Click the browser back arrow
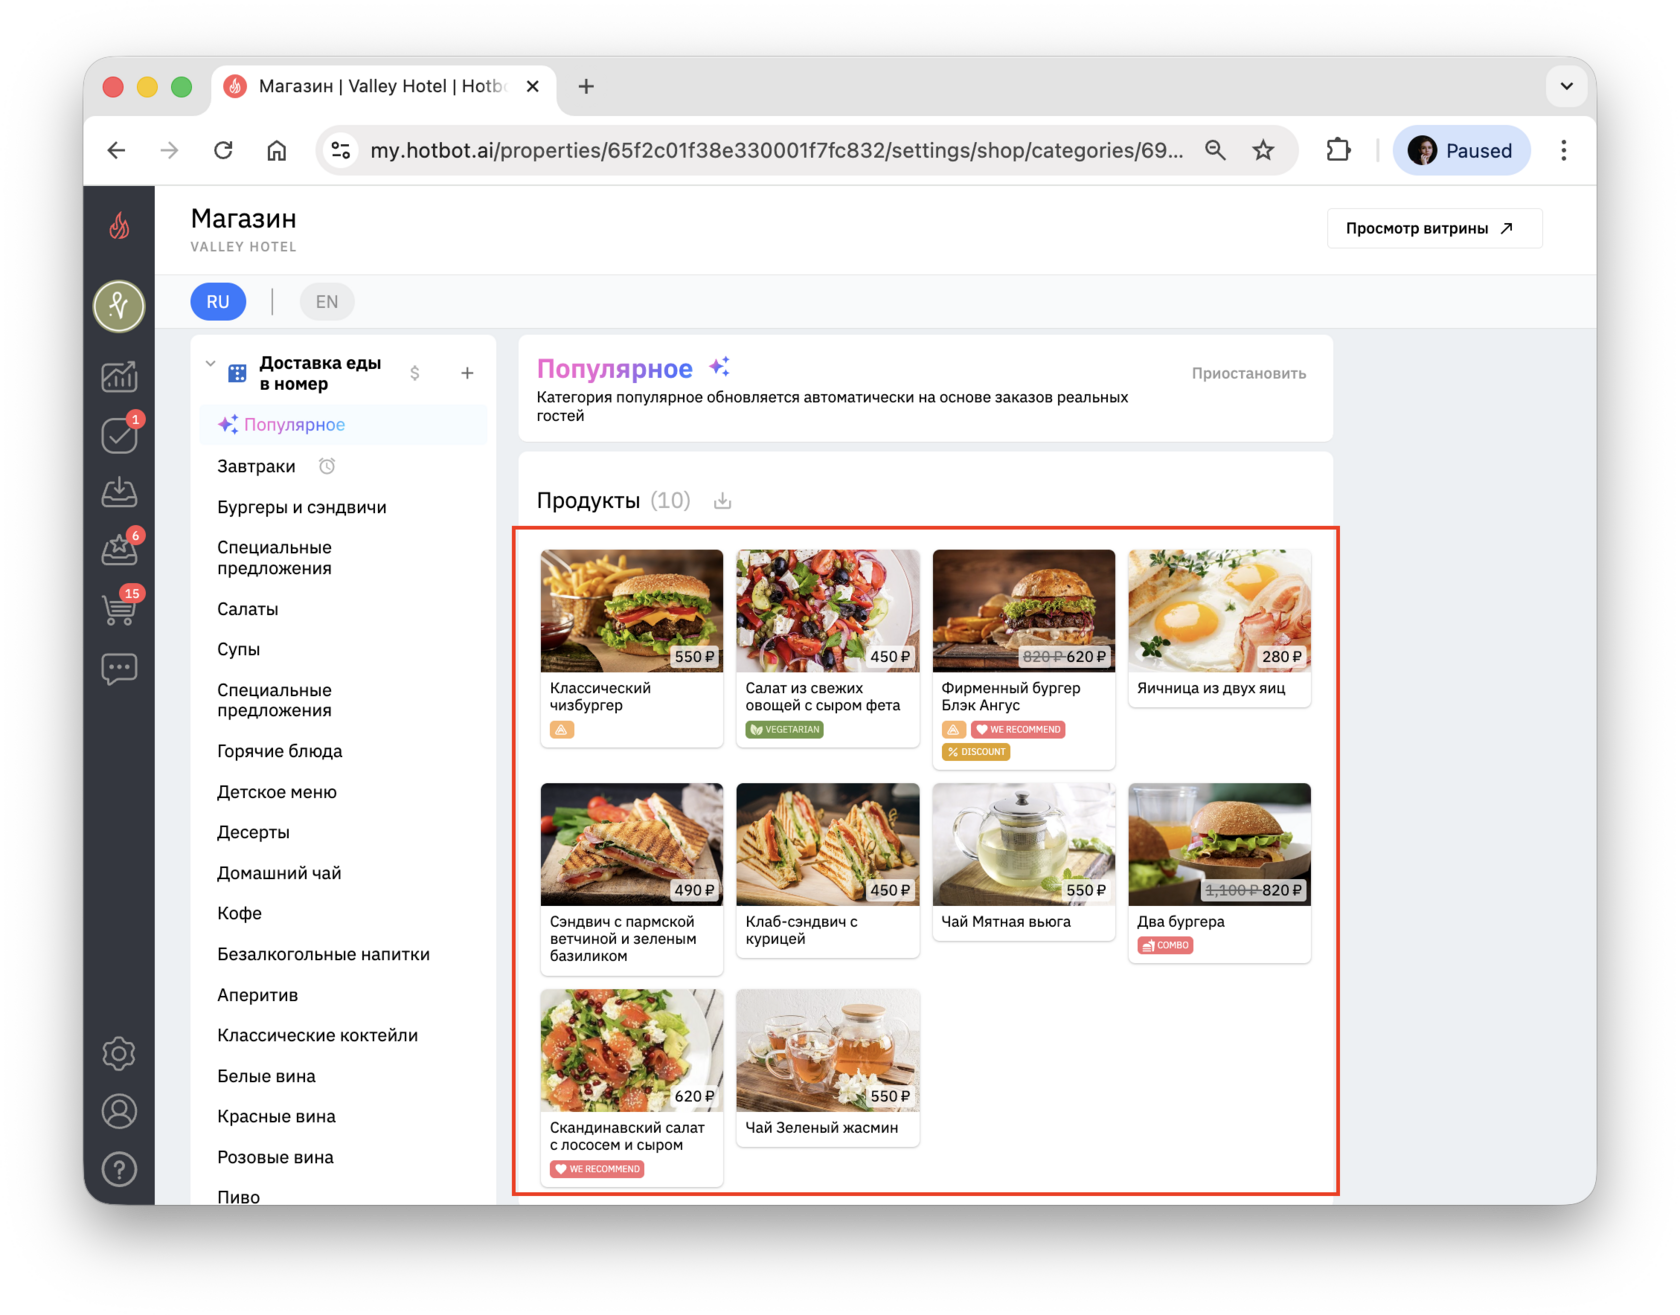Viewport: 1680px width, 1315px height. 117,150
